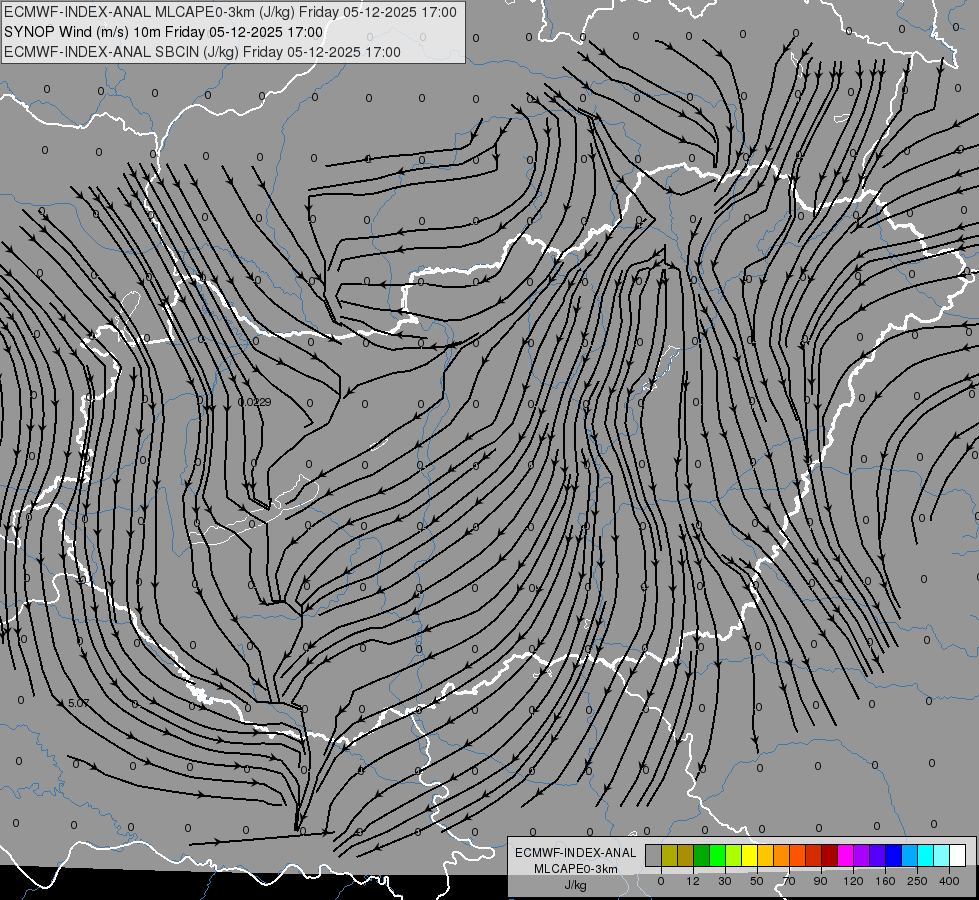Viewport: 979px width, 900px height.
Task: Click the legend tick label 120
Action: 854,881
